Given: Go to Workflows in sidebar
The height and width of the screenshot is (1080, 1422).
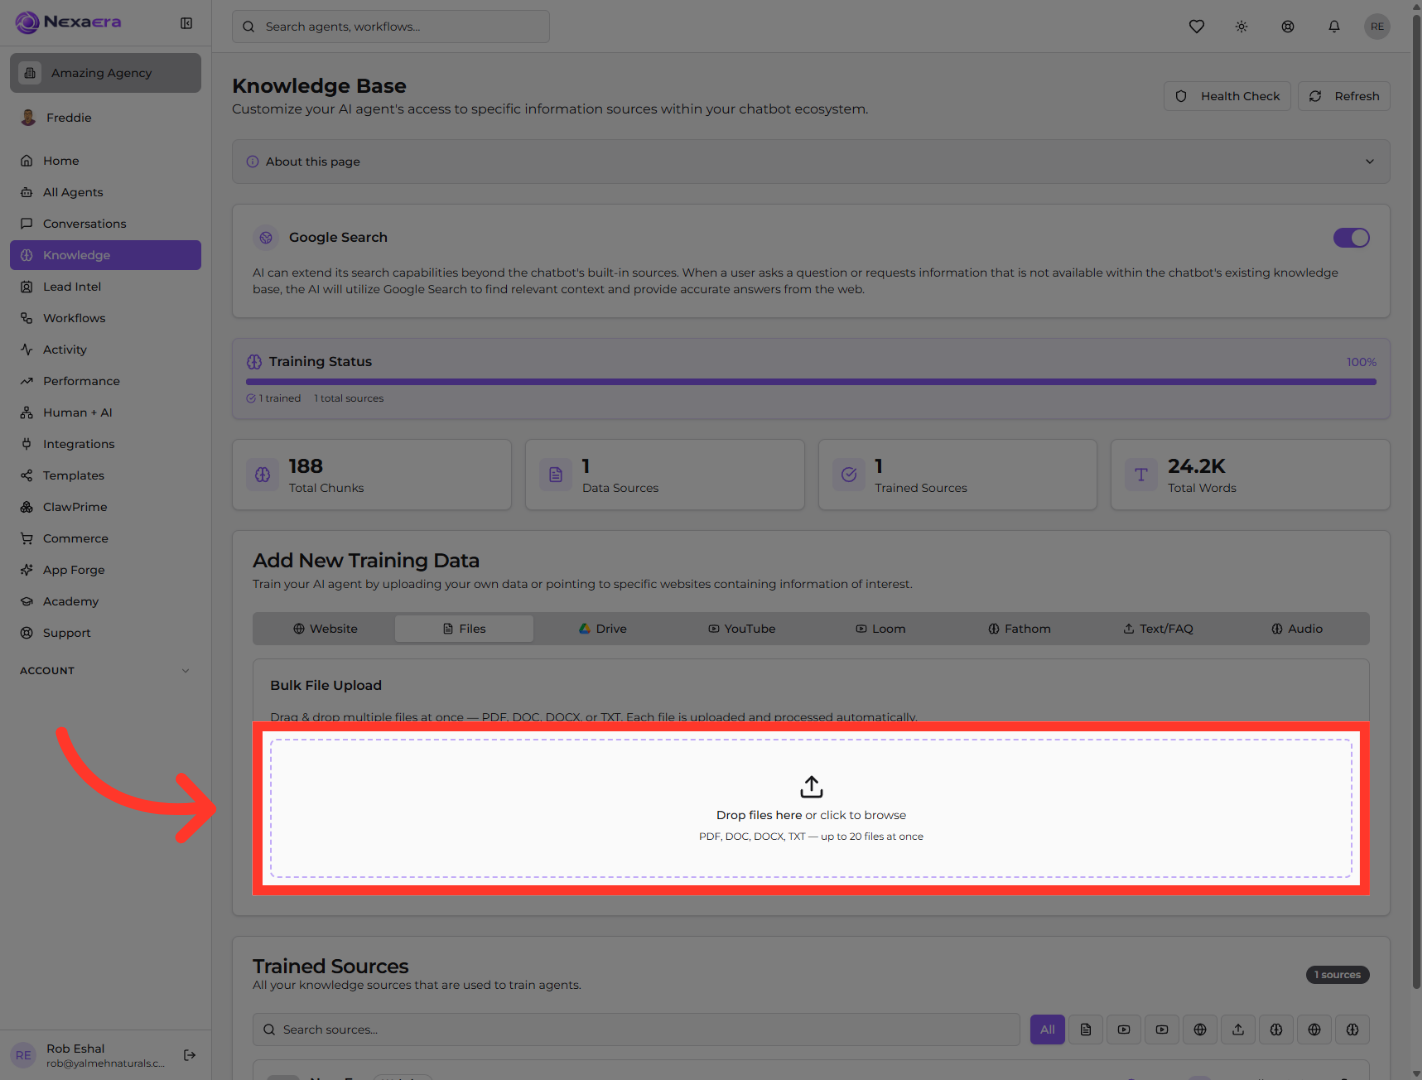Looking at the screenshot, I should [x=105, y=318].
